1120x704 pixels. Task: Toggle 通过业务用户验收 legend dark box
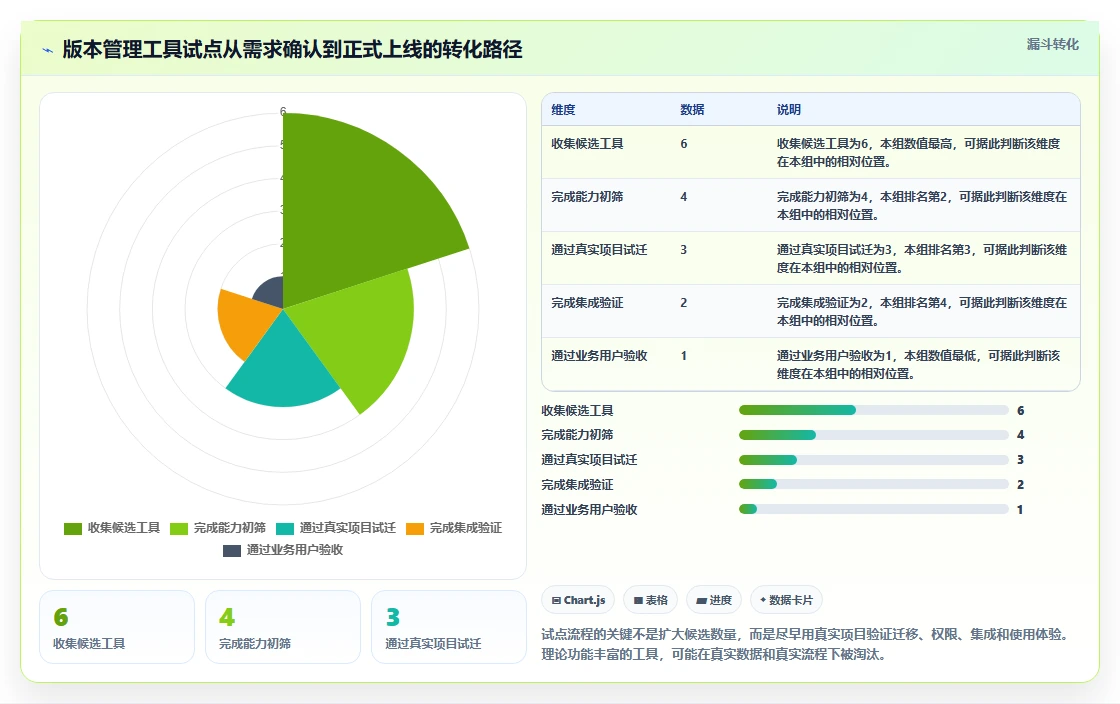231,550
